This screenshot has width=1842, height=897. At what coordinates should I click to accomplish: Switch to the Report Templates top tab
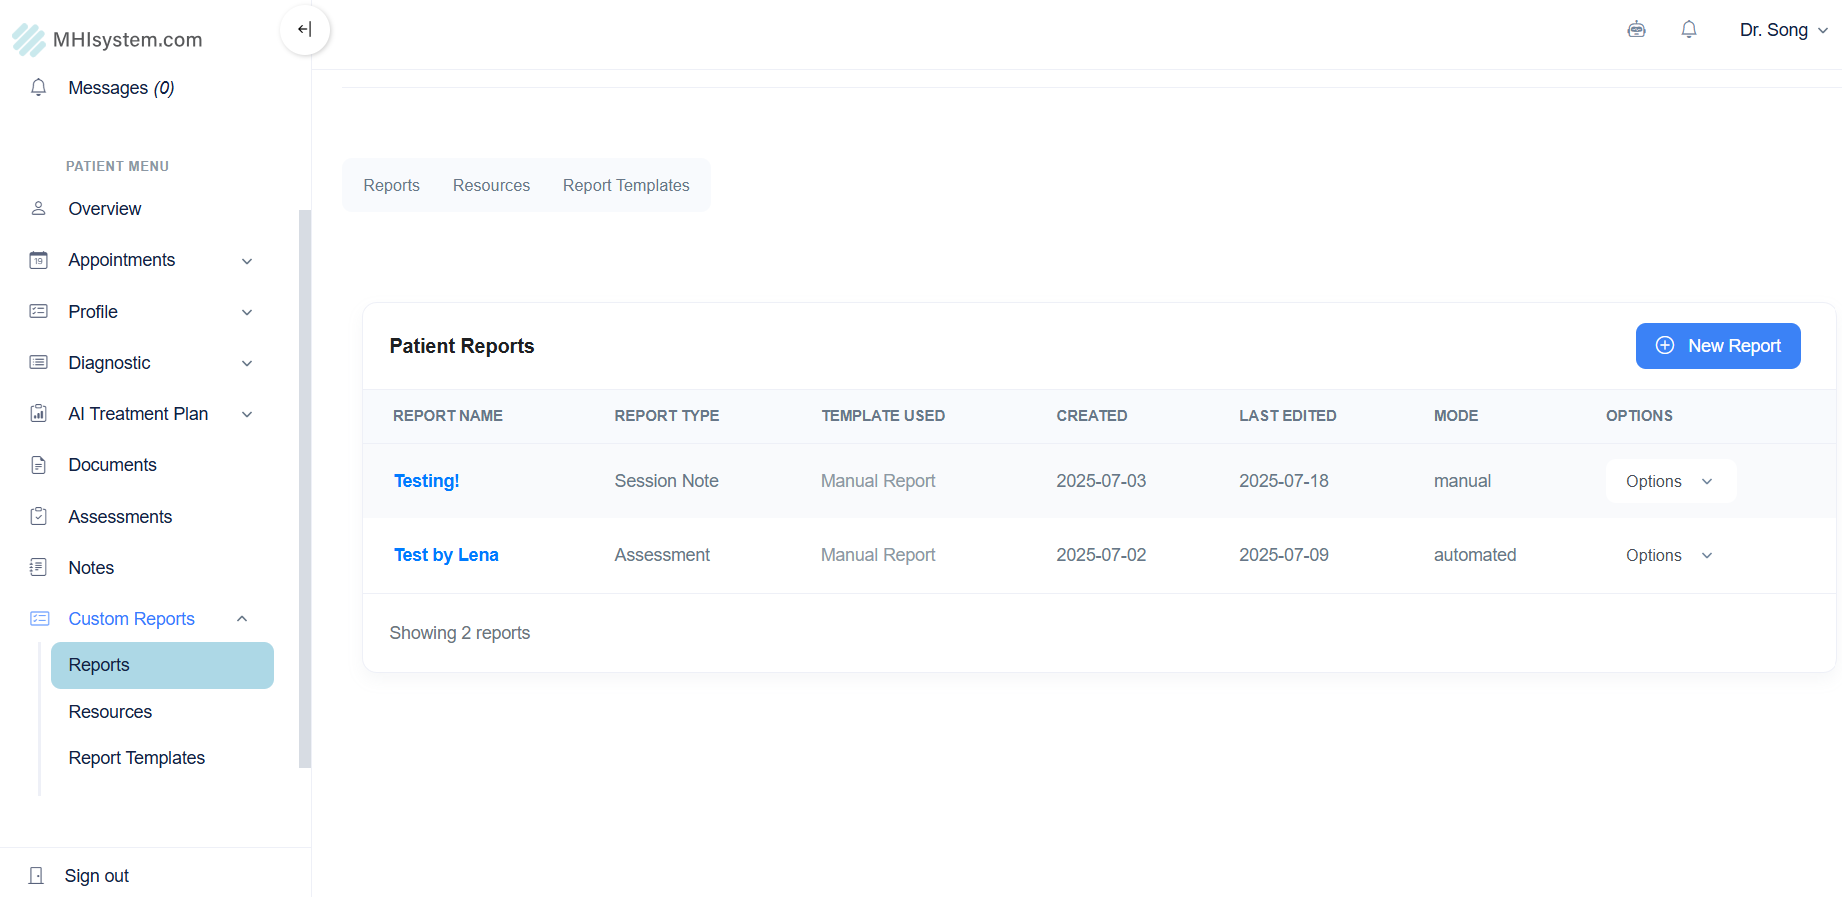click(x=626, y=186)
